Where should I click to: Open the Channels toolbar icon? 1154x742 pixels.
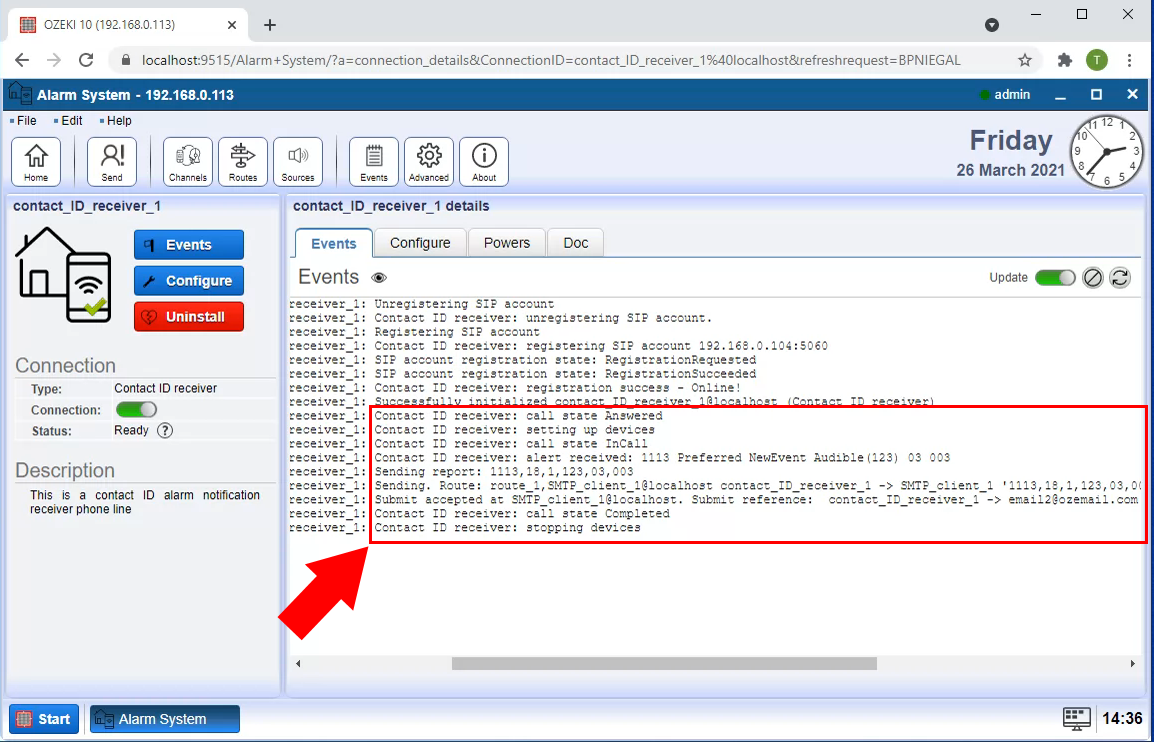click(x=188, y=162)
